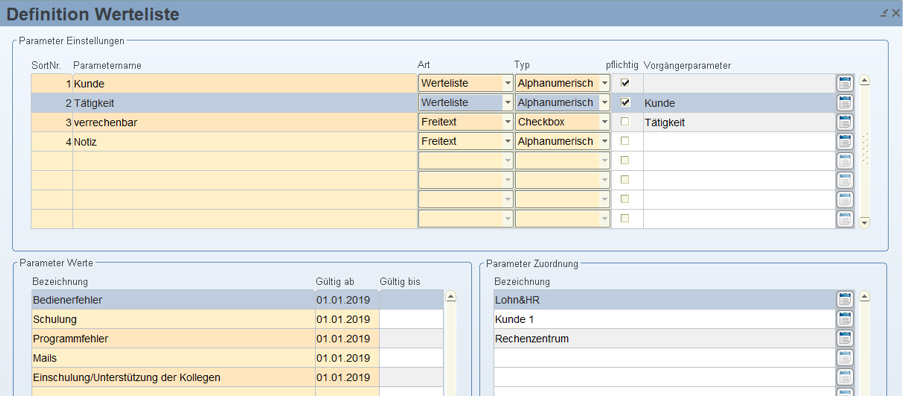The height and width of the screenshot is (396, 903).
Task: Open detail icon in the Notiz row
Action: pyautogui.click(x=845, y=142)
